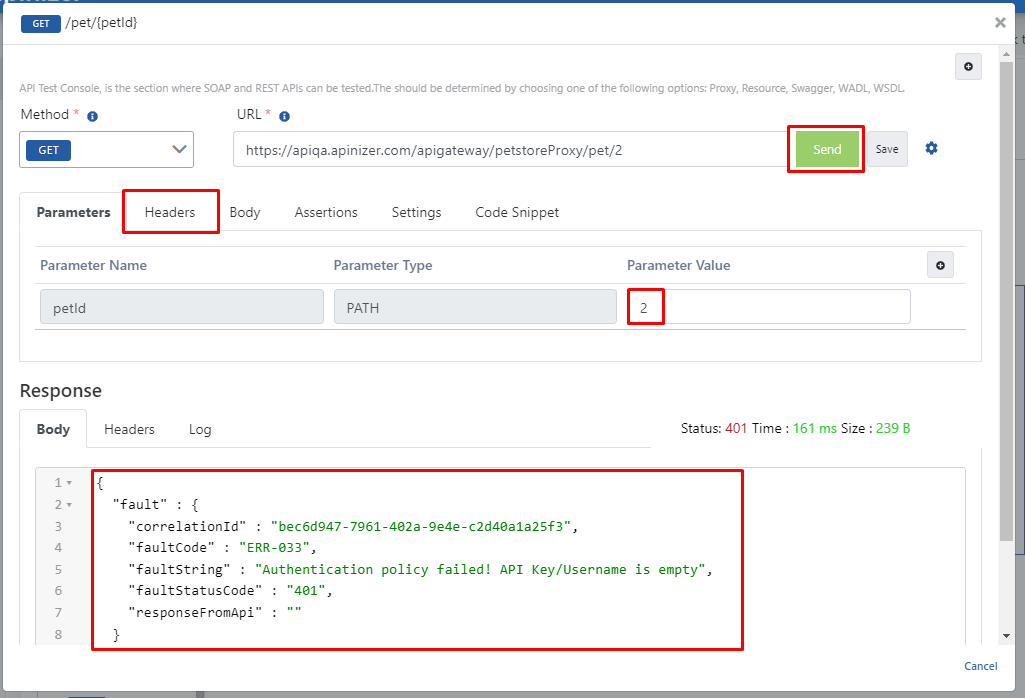Click the Save button

point(887,149)
